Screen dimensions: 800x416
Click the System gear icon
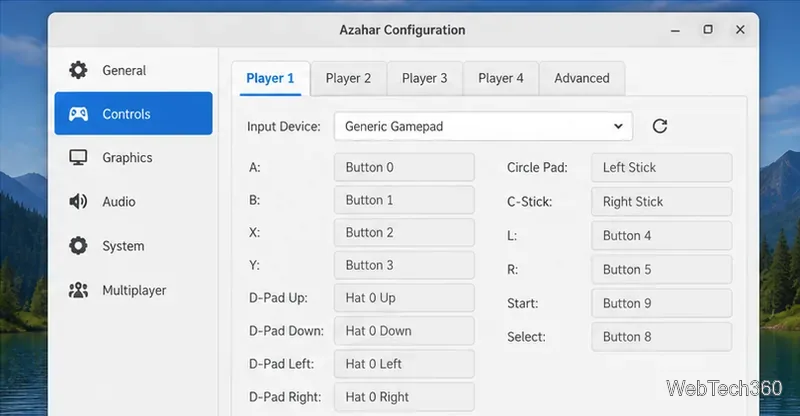point(78,246)
